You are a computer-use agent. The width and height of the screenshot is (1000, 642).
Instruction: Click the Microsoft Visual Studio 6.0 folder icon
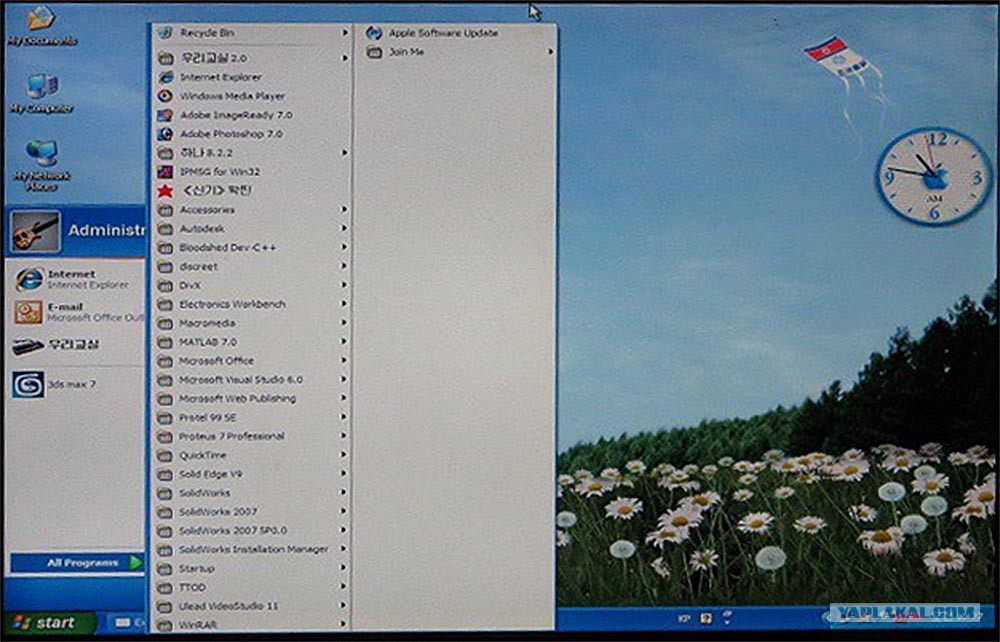[165, 380]
